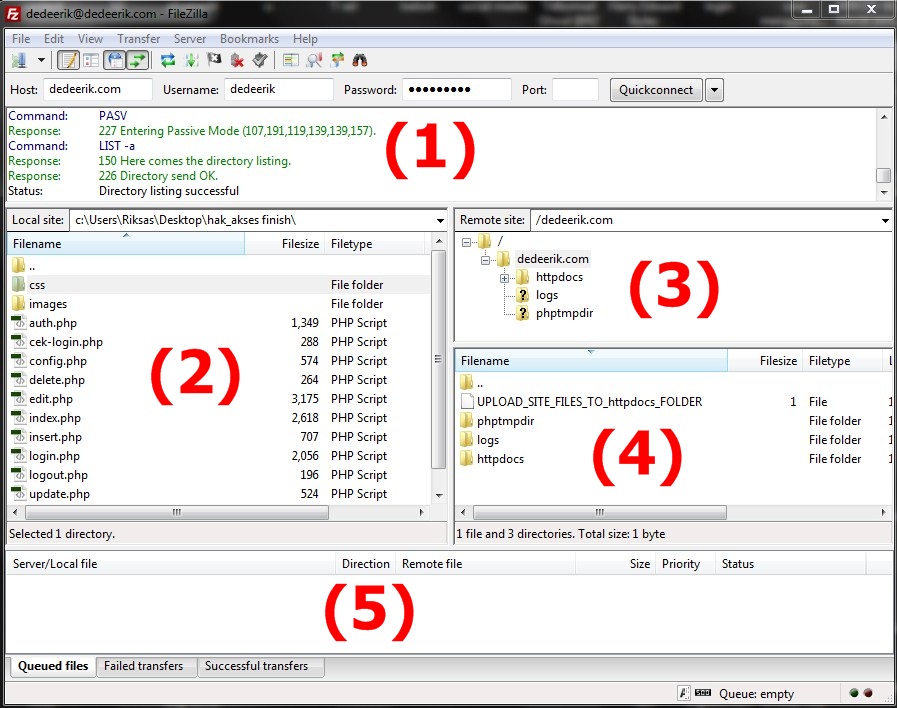Select the images folder in local list
Screen dimensions: 897x708
pyautogui.click(x=220, y=304)
